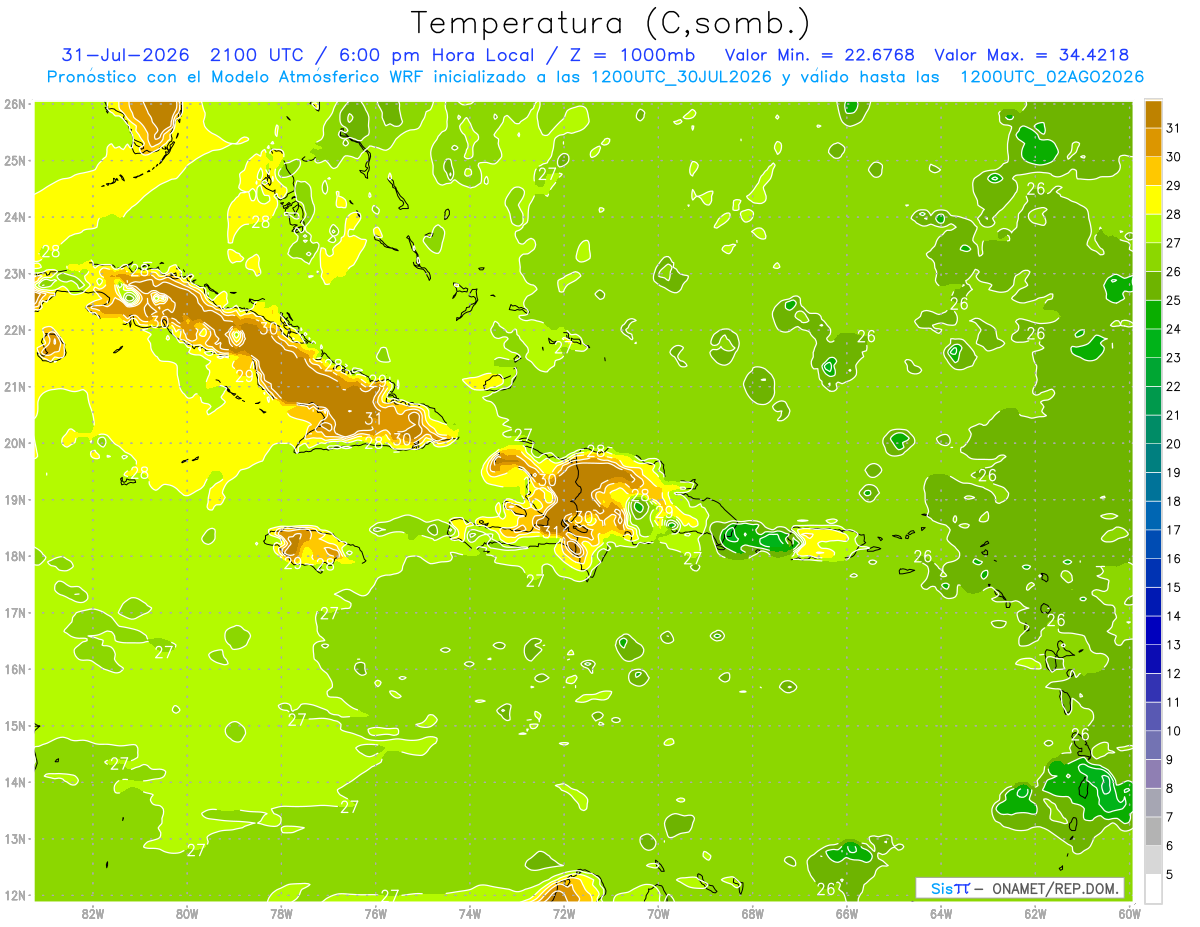
Task: Click the "21N" latitude axis label
Action: 14,386
